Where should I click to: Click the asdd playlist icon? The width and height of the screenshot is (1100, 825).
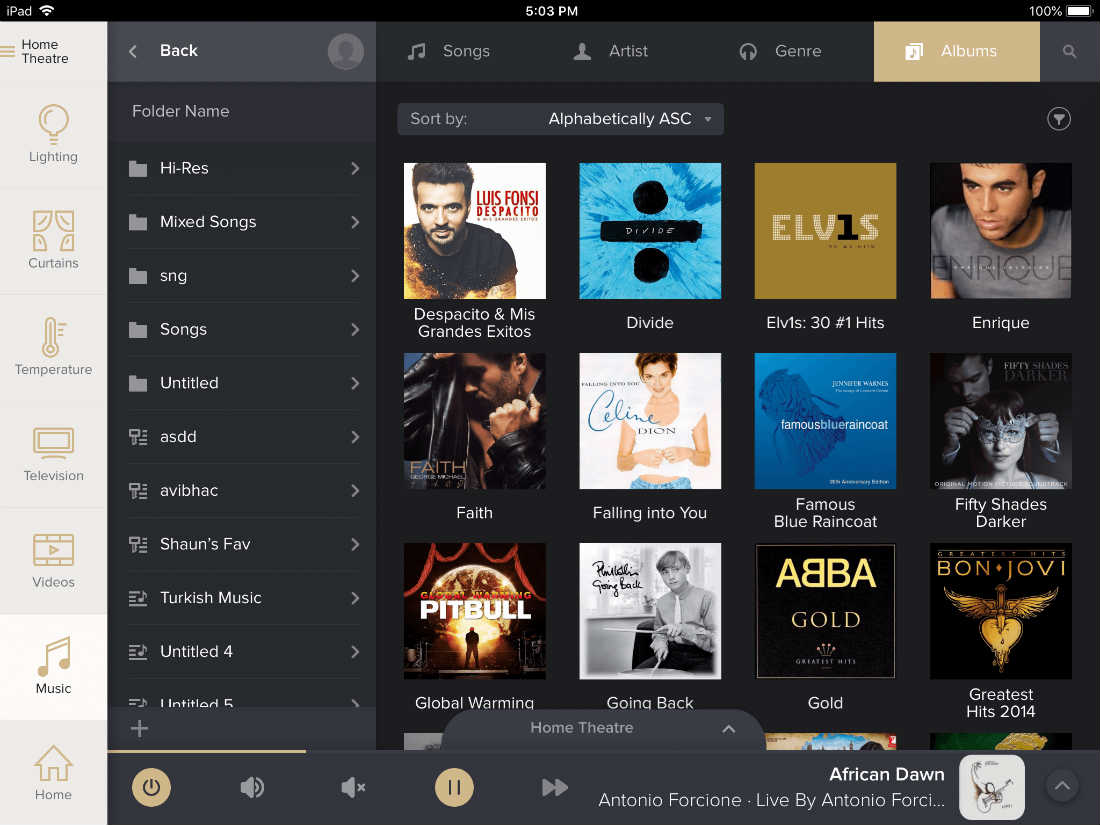138,437
